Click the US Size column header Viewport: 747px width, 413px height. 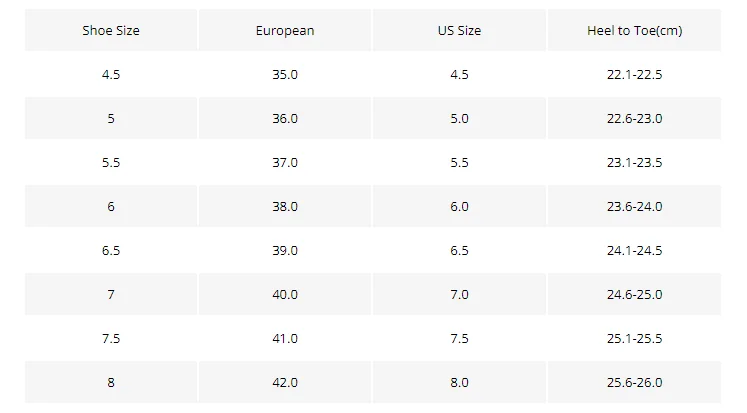[459, 30]
